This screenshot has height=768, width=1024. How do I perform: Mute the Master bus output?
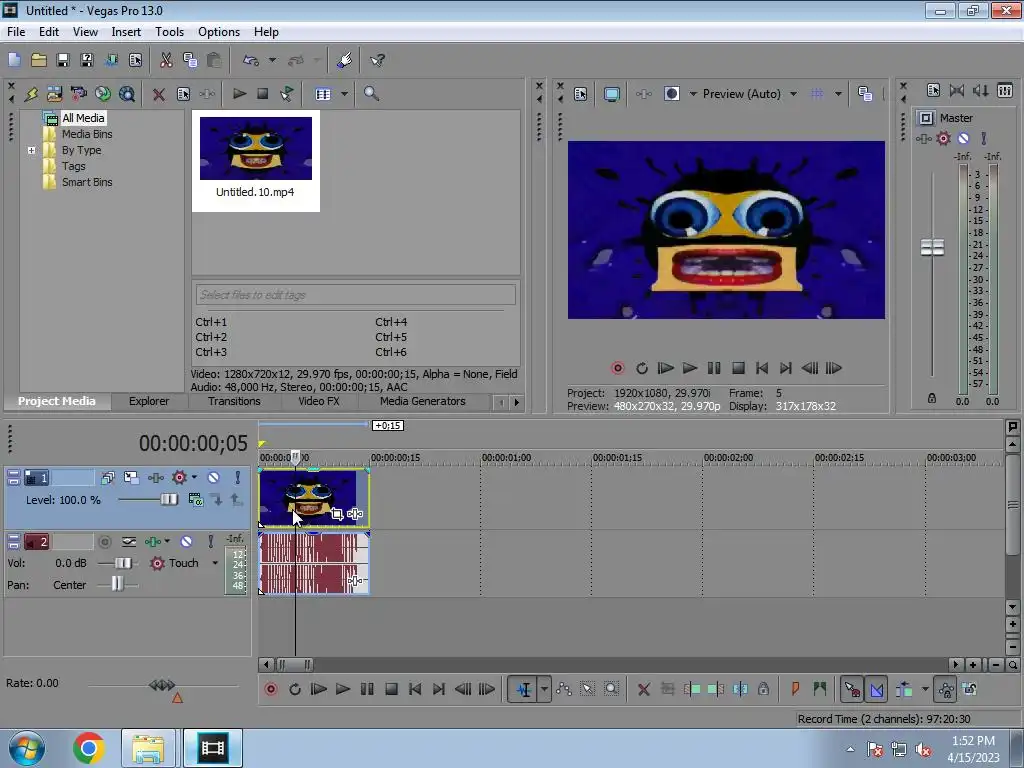(963, 138)
